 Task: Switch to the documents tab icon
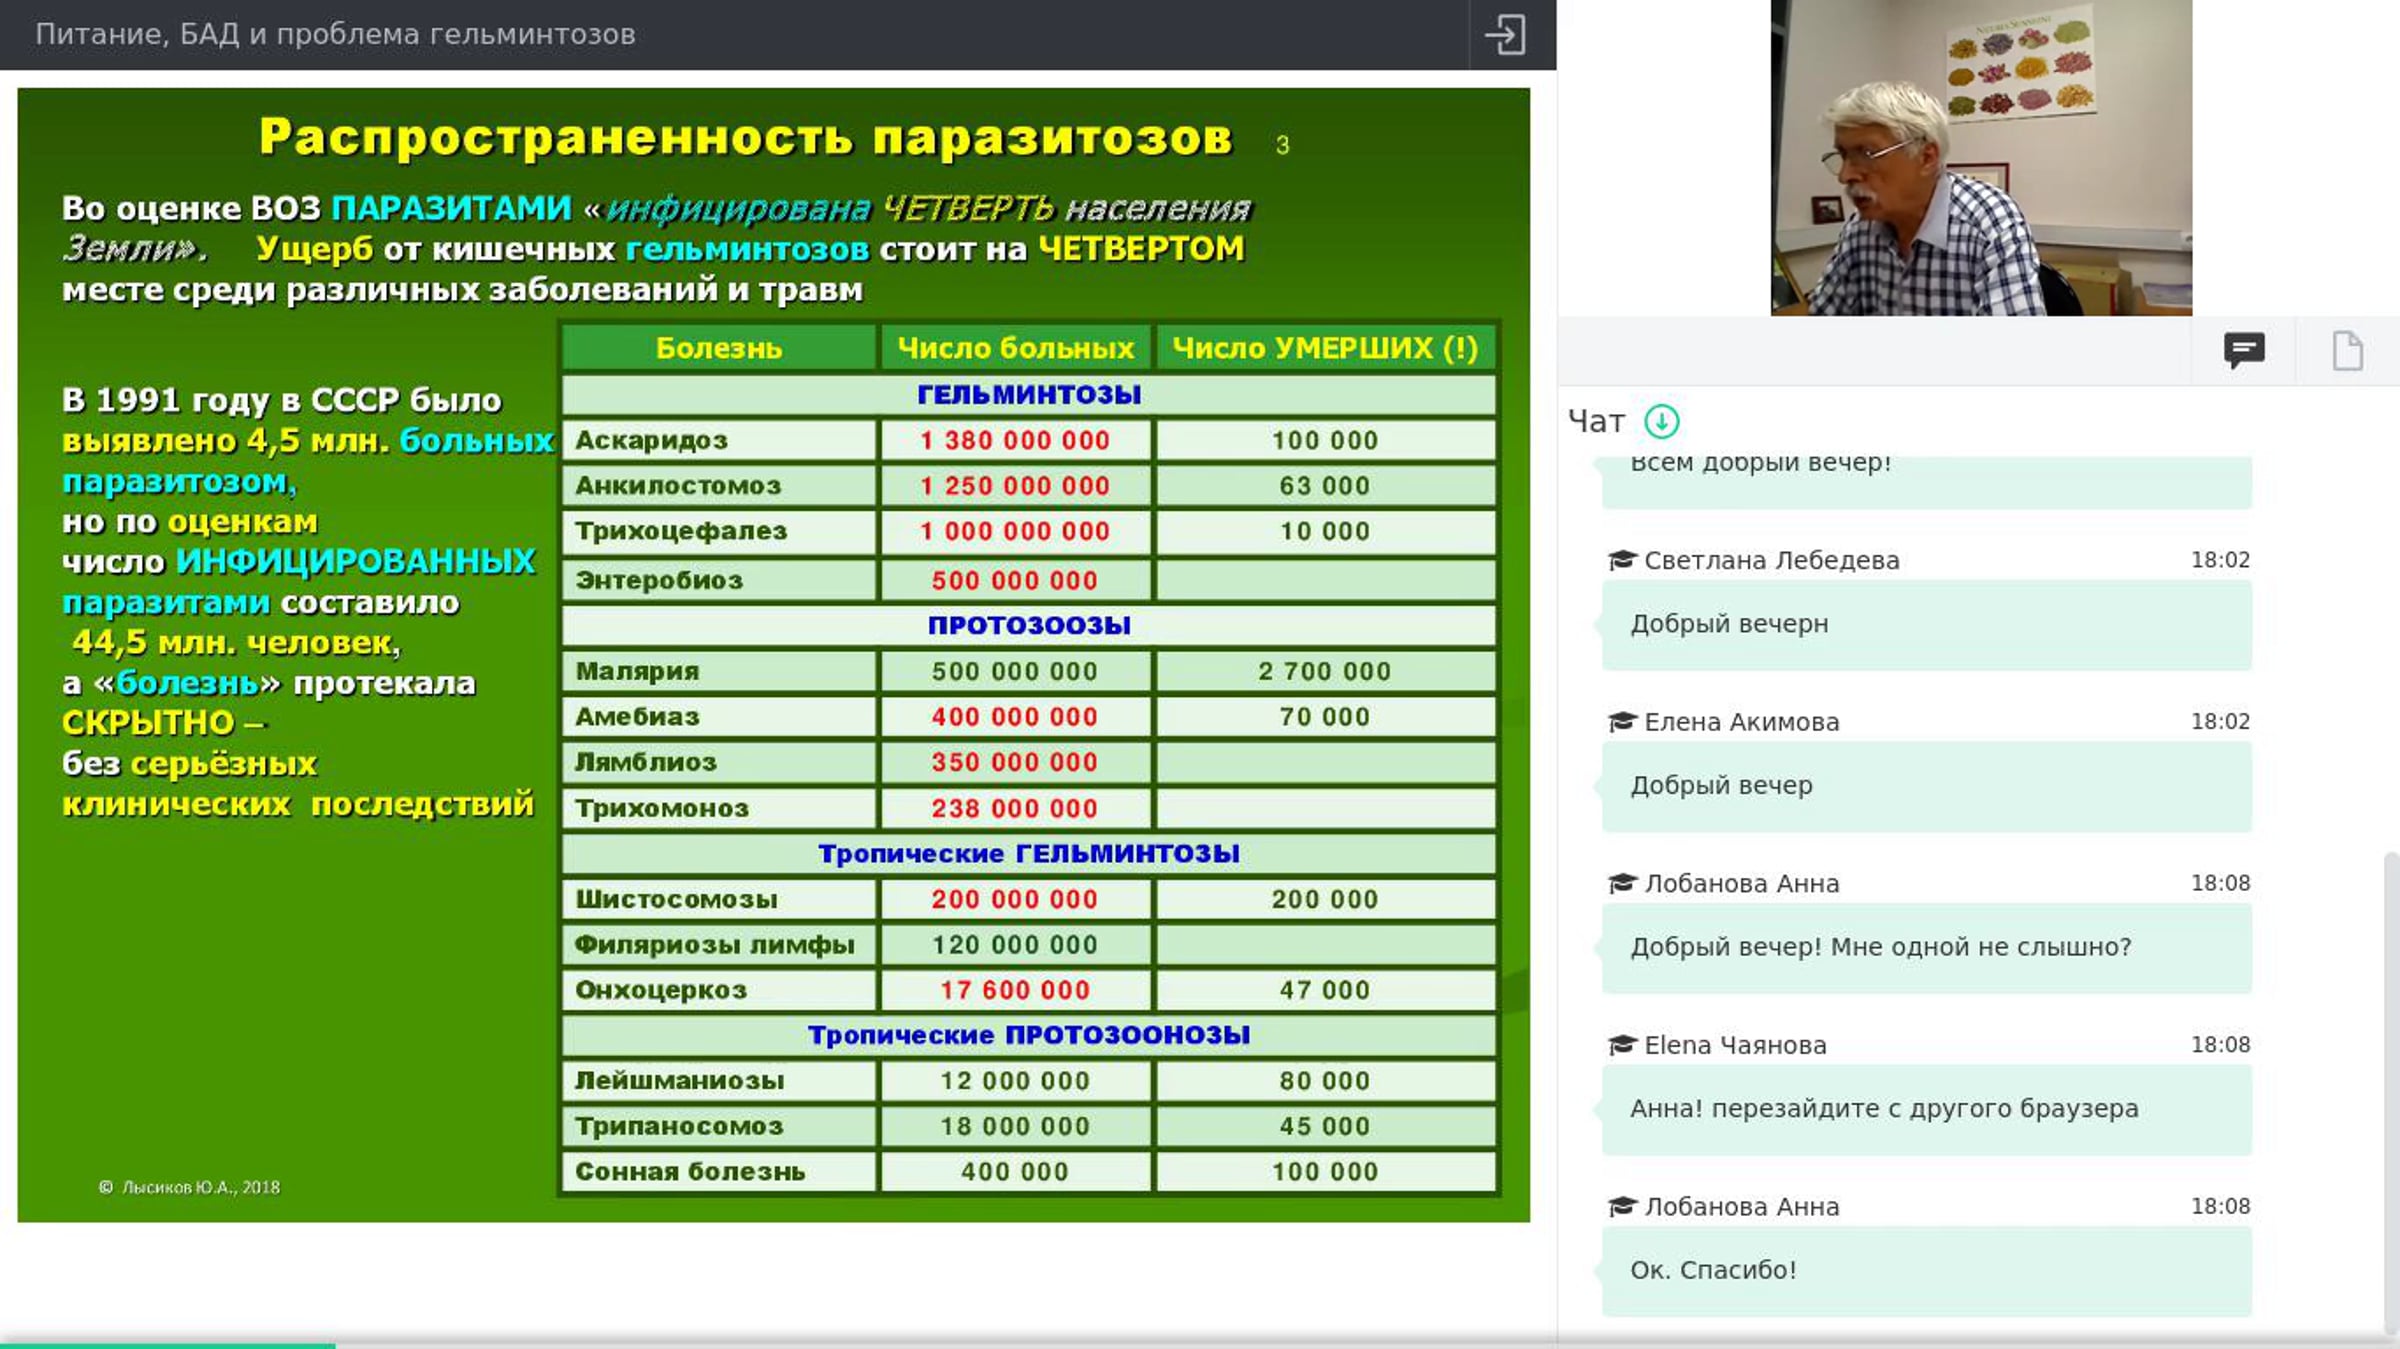point(2347,351)
